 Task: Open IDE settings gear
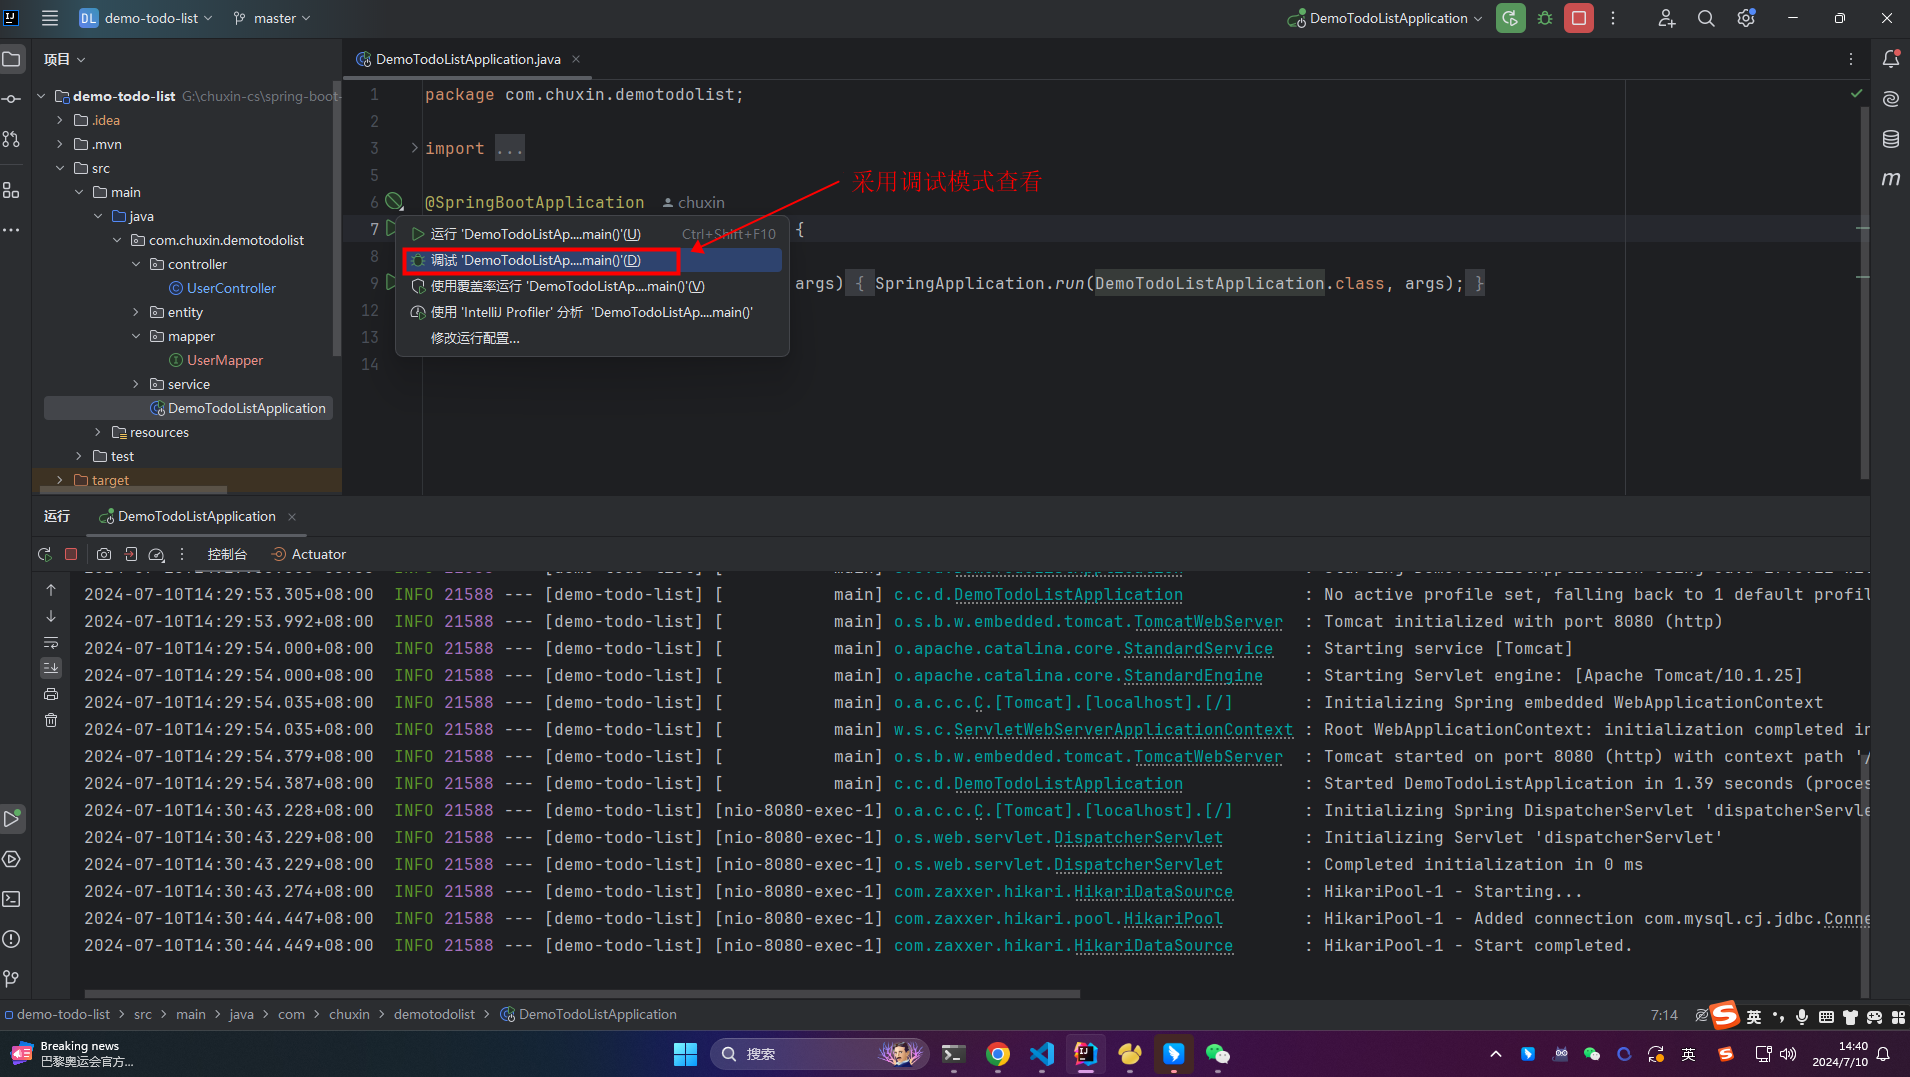(x=1746, y=18)
